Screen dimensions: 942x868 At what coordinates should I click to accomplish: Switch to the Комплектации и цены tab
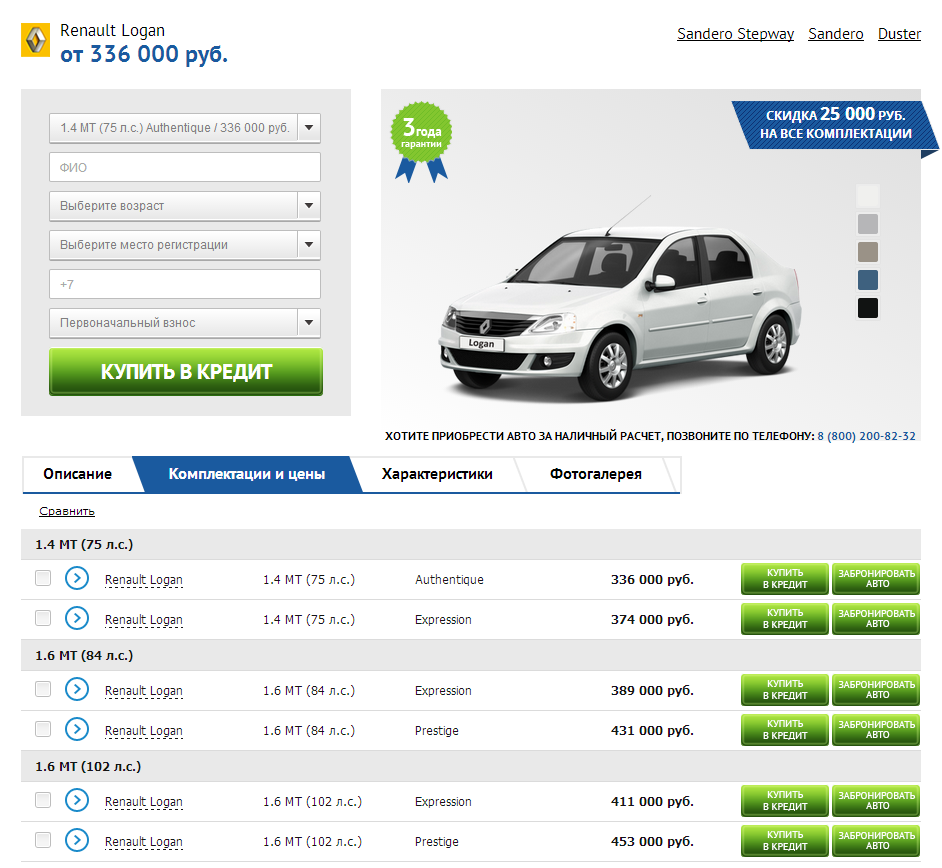(247, 475)
